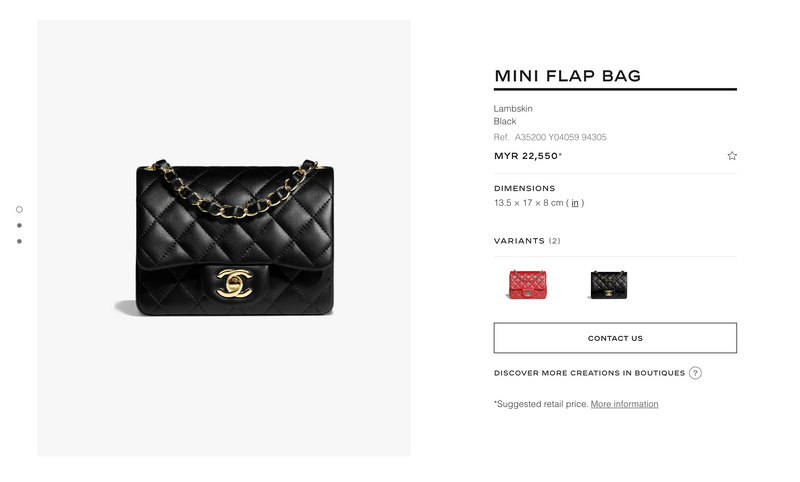Show the third product image via dot
800x482 pixels.
click(x=19, y=241)
